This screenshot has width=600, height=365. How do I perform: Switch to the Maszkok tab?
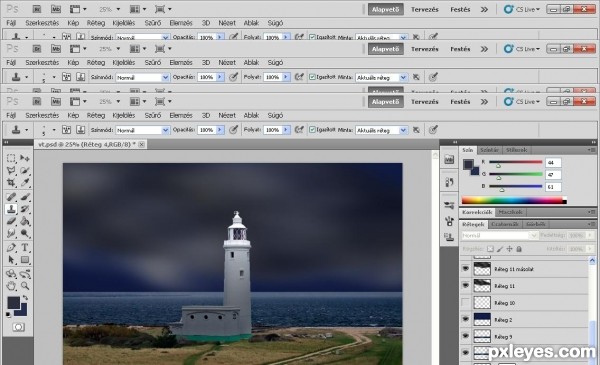[510, 212]
